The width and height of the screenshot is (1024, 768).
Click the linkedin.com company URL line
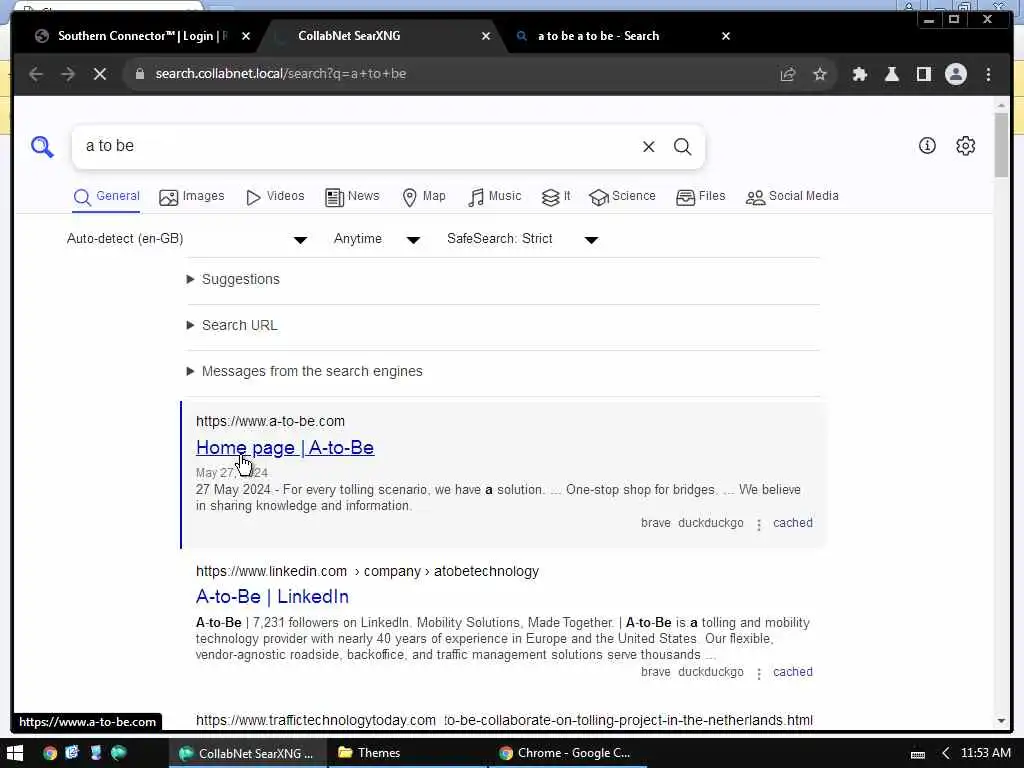click(367, 571)
